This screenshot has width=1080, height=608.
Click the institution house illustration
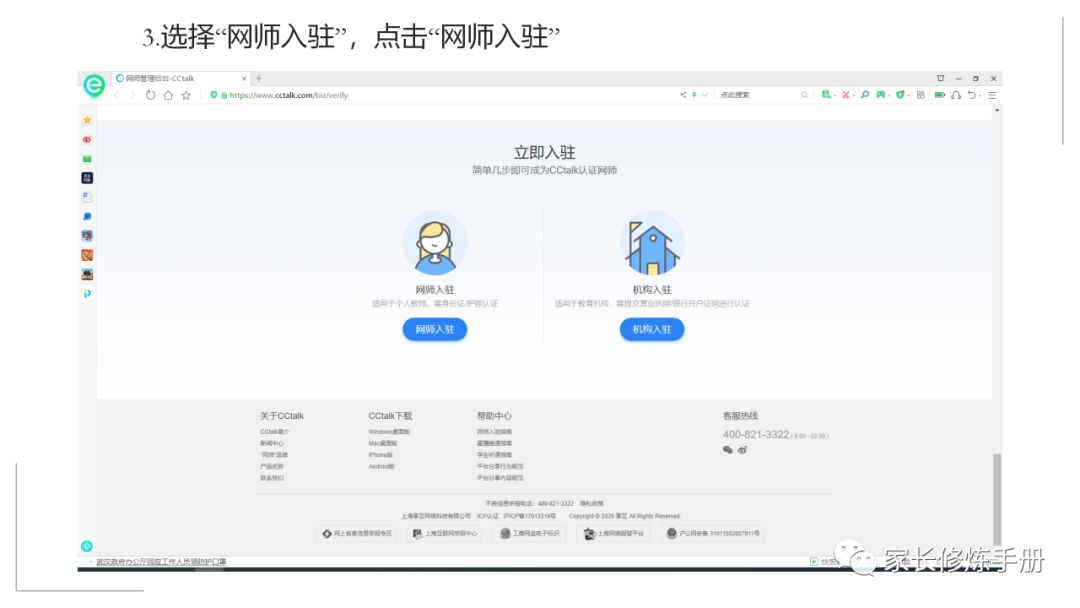(x=652, y=244)
